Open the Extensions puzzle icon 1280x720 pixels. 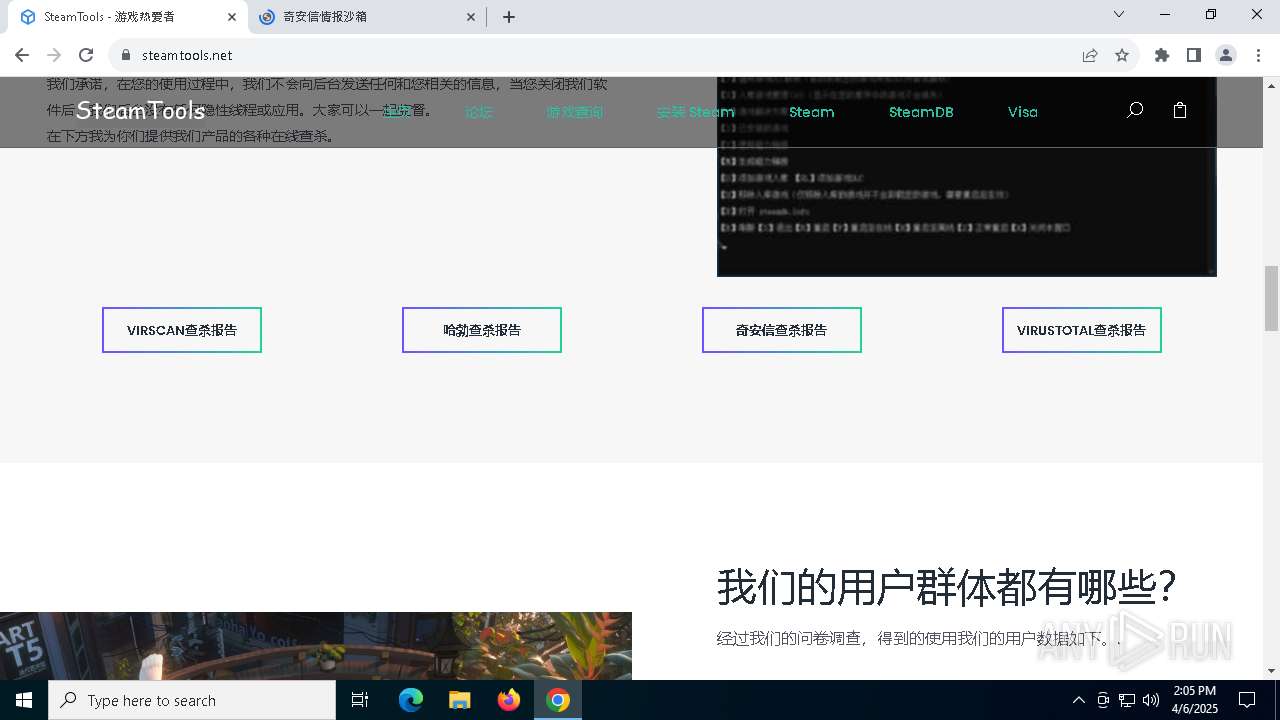[x=1162, y=55]
